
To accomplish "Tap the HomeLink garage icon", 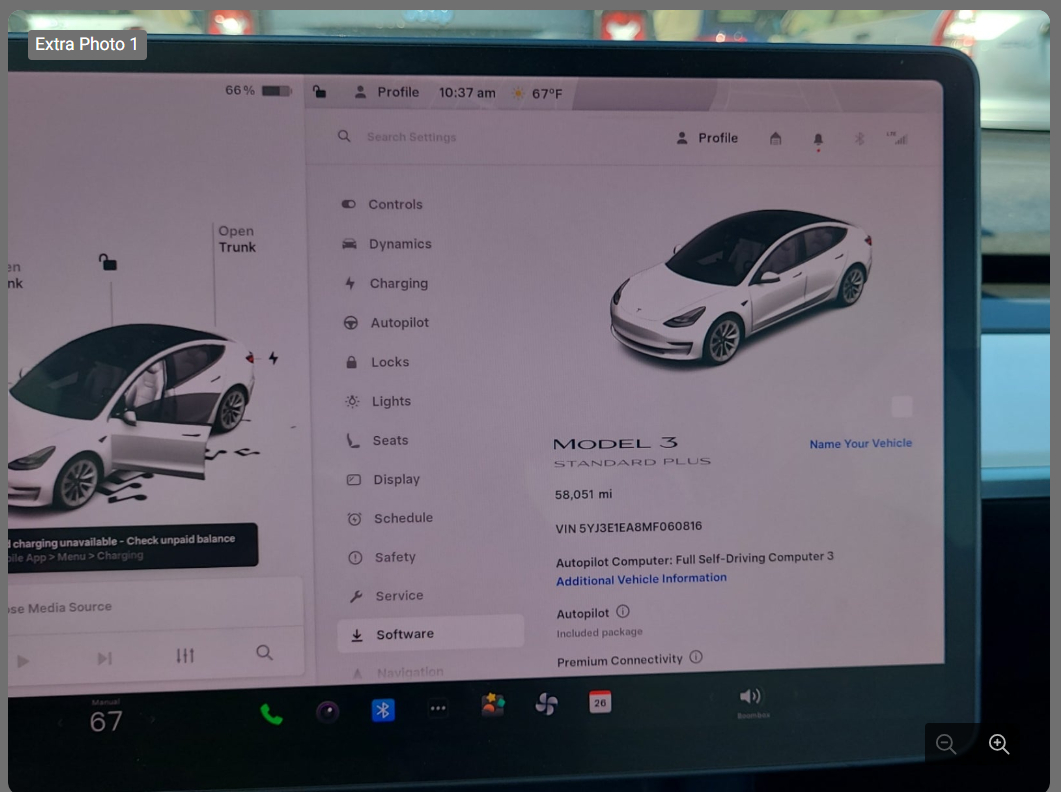I will 775,139.
